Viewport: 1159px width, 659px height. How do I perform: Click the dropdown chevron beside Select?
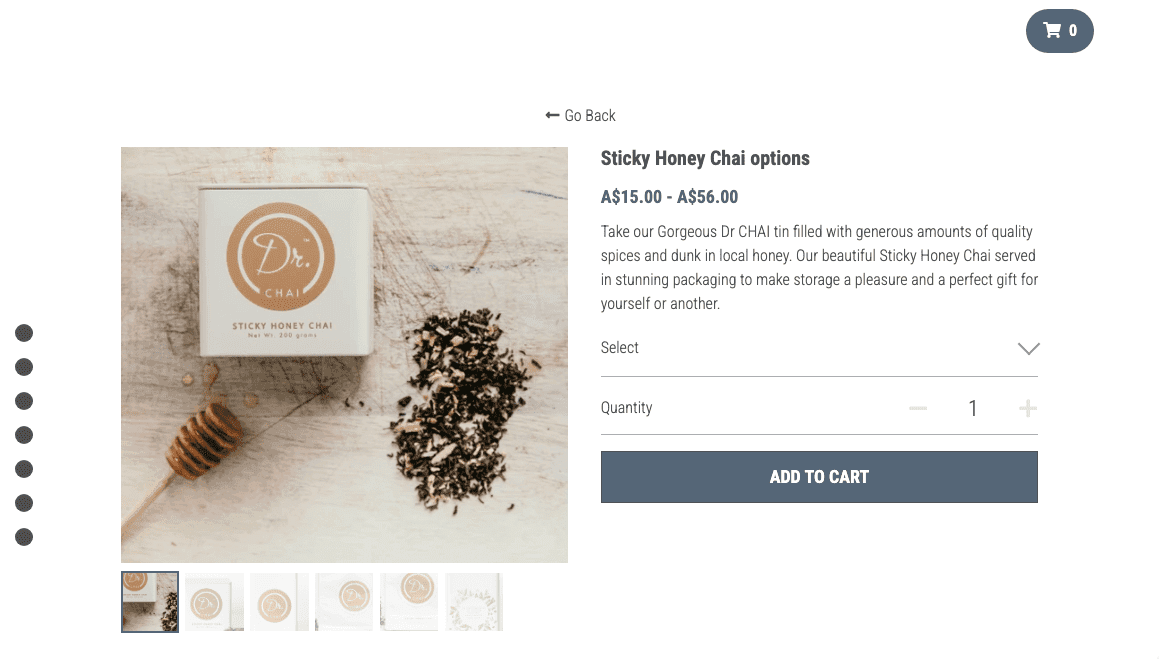(x=1028, y=349)
